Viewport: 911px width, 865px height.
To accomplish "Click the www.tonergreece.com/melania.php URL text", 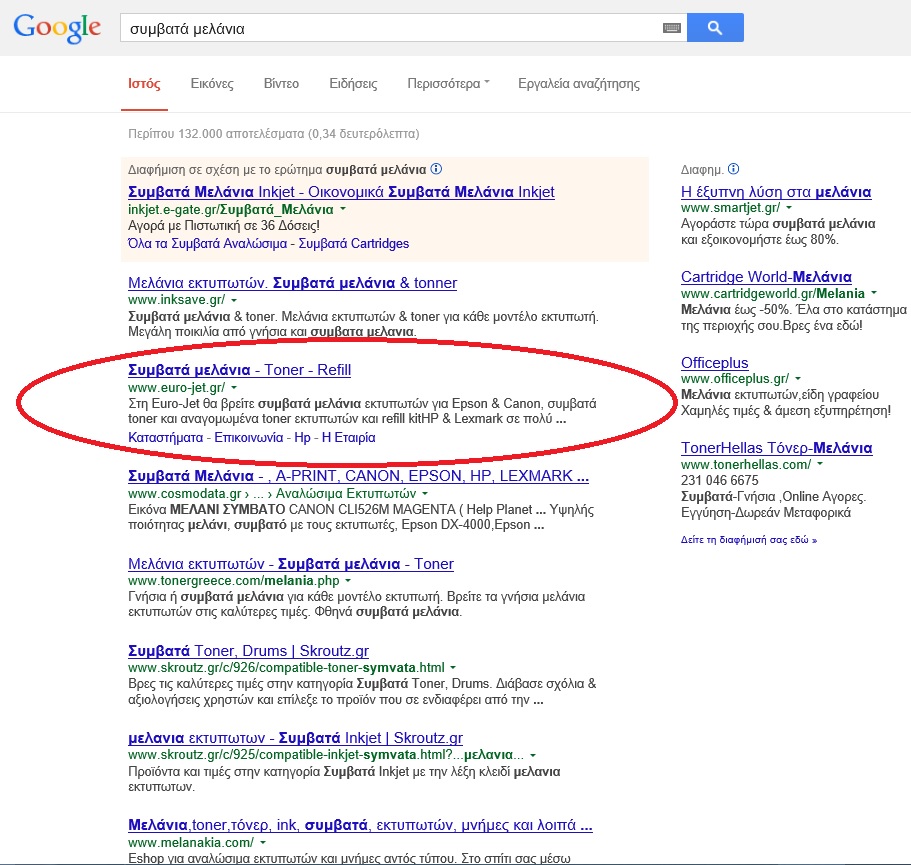I will tap(234, 581).
